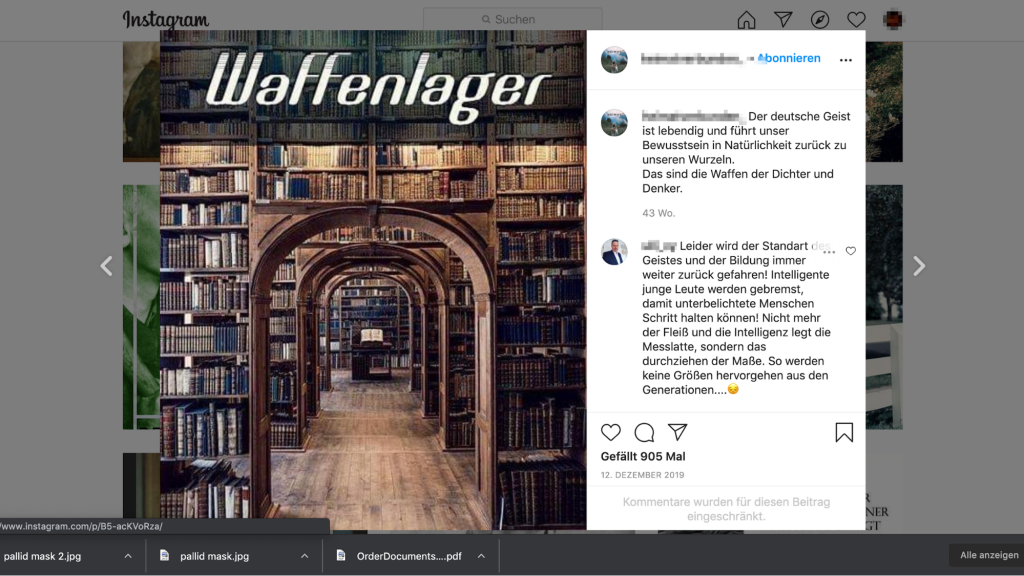
Task: Open the Explore compass icon
Action: (820, 20)
